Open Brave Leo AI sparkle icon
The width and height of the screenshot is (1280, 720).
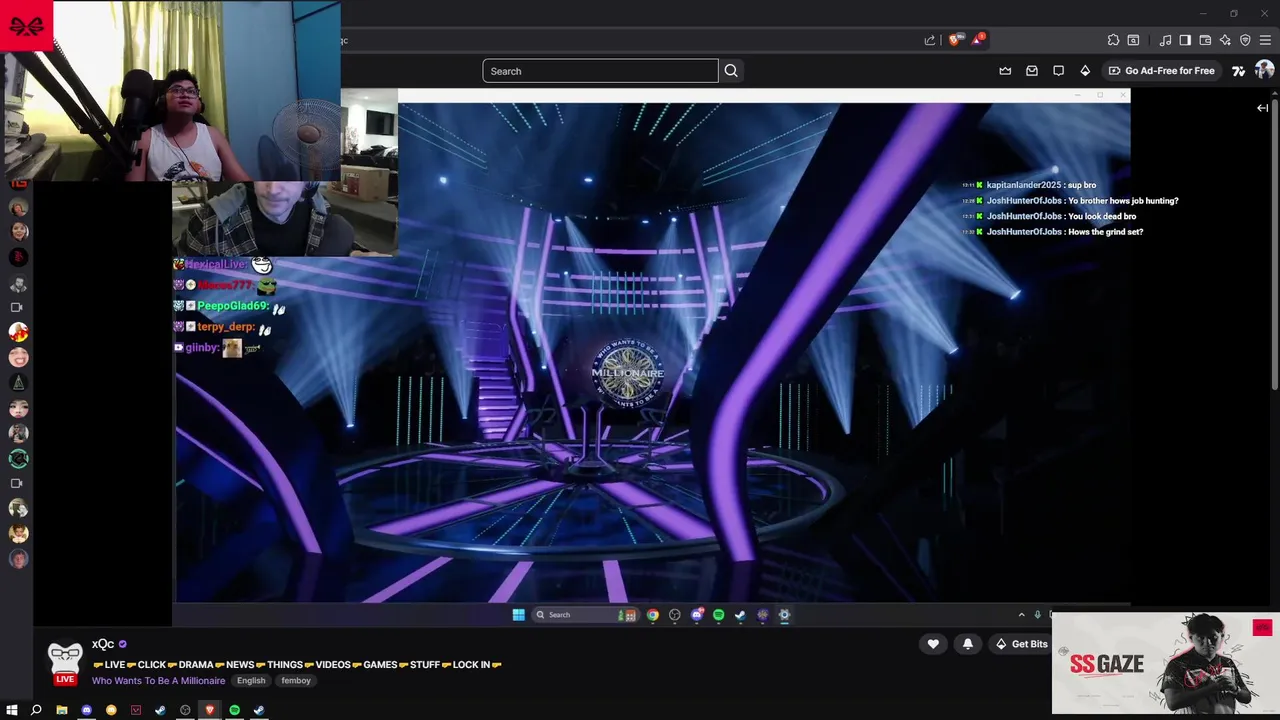[1225, 40]
